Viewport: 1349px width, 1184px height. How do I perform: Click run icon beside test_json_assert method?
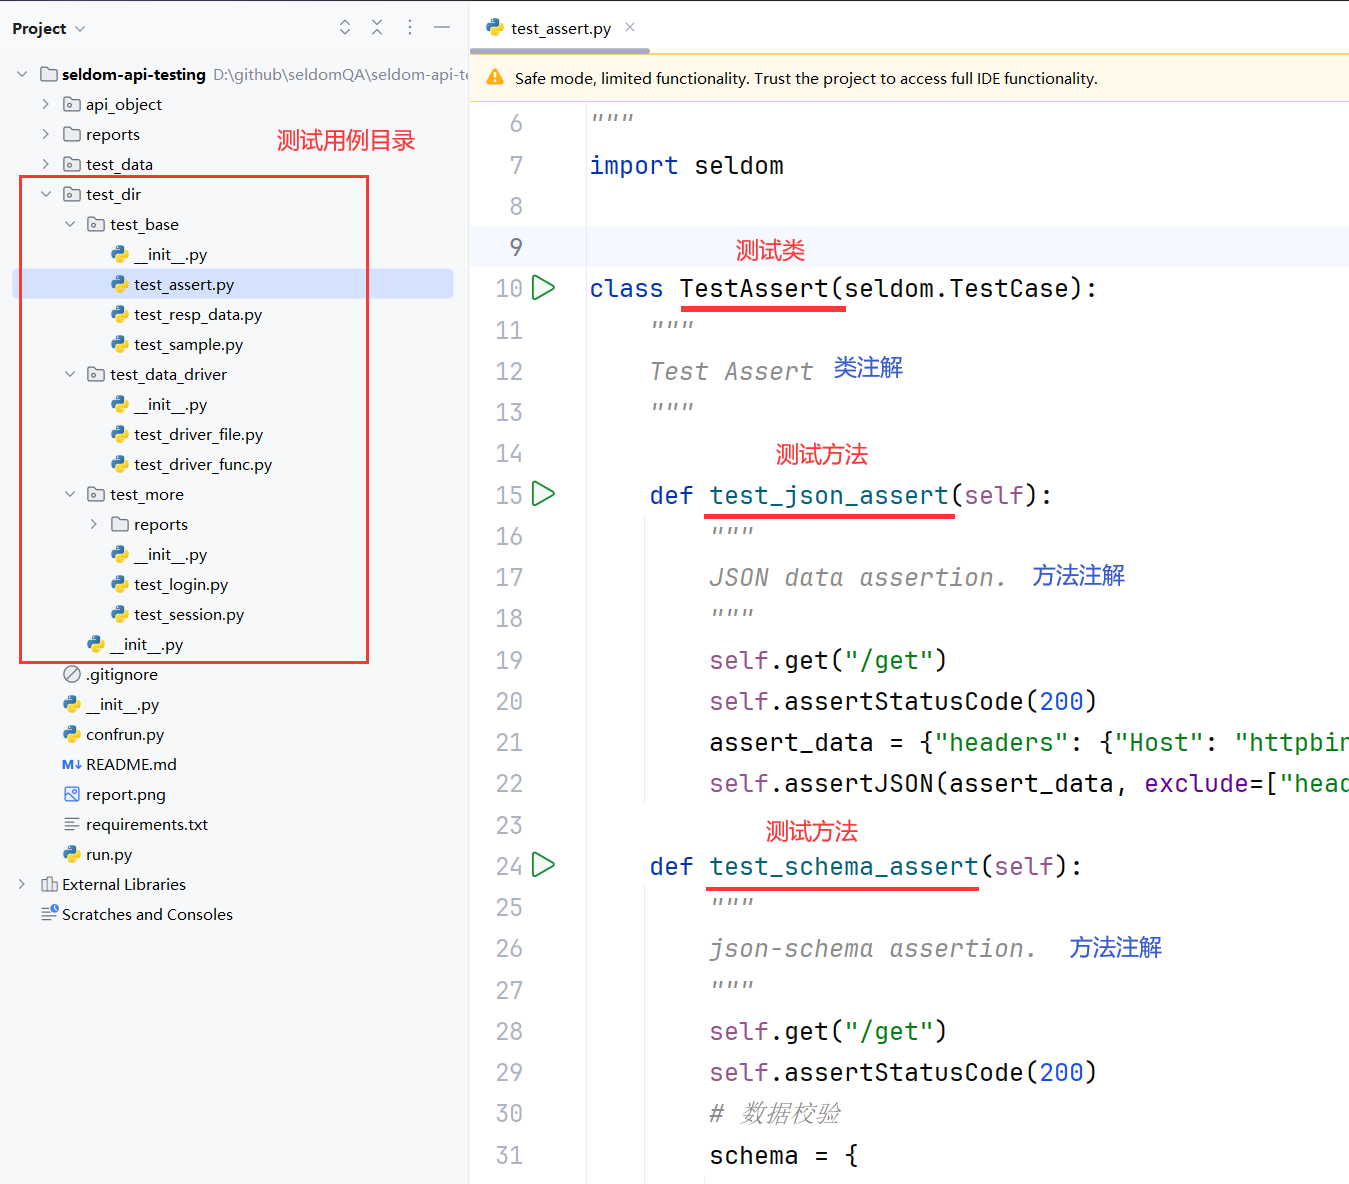[x=543, y=494]
